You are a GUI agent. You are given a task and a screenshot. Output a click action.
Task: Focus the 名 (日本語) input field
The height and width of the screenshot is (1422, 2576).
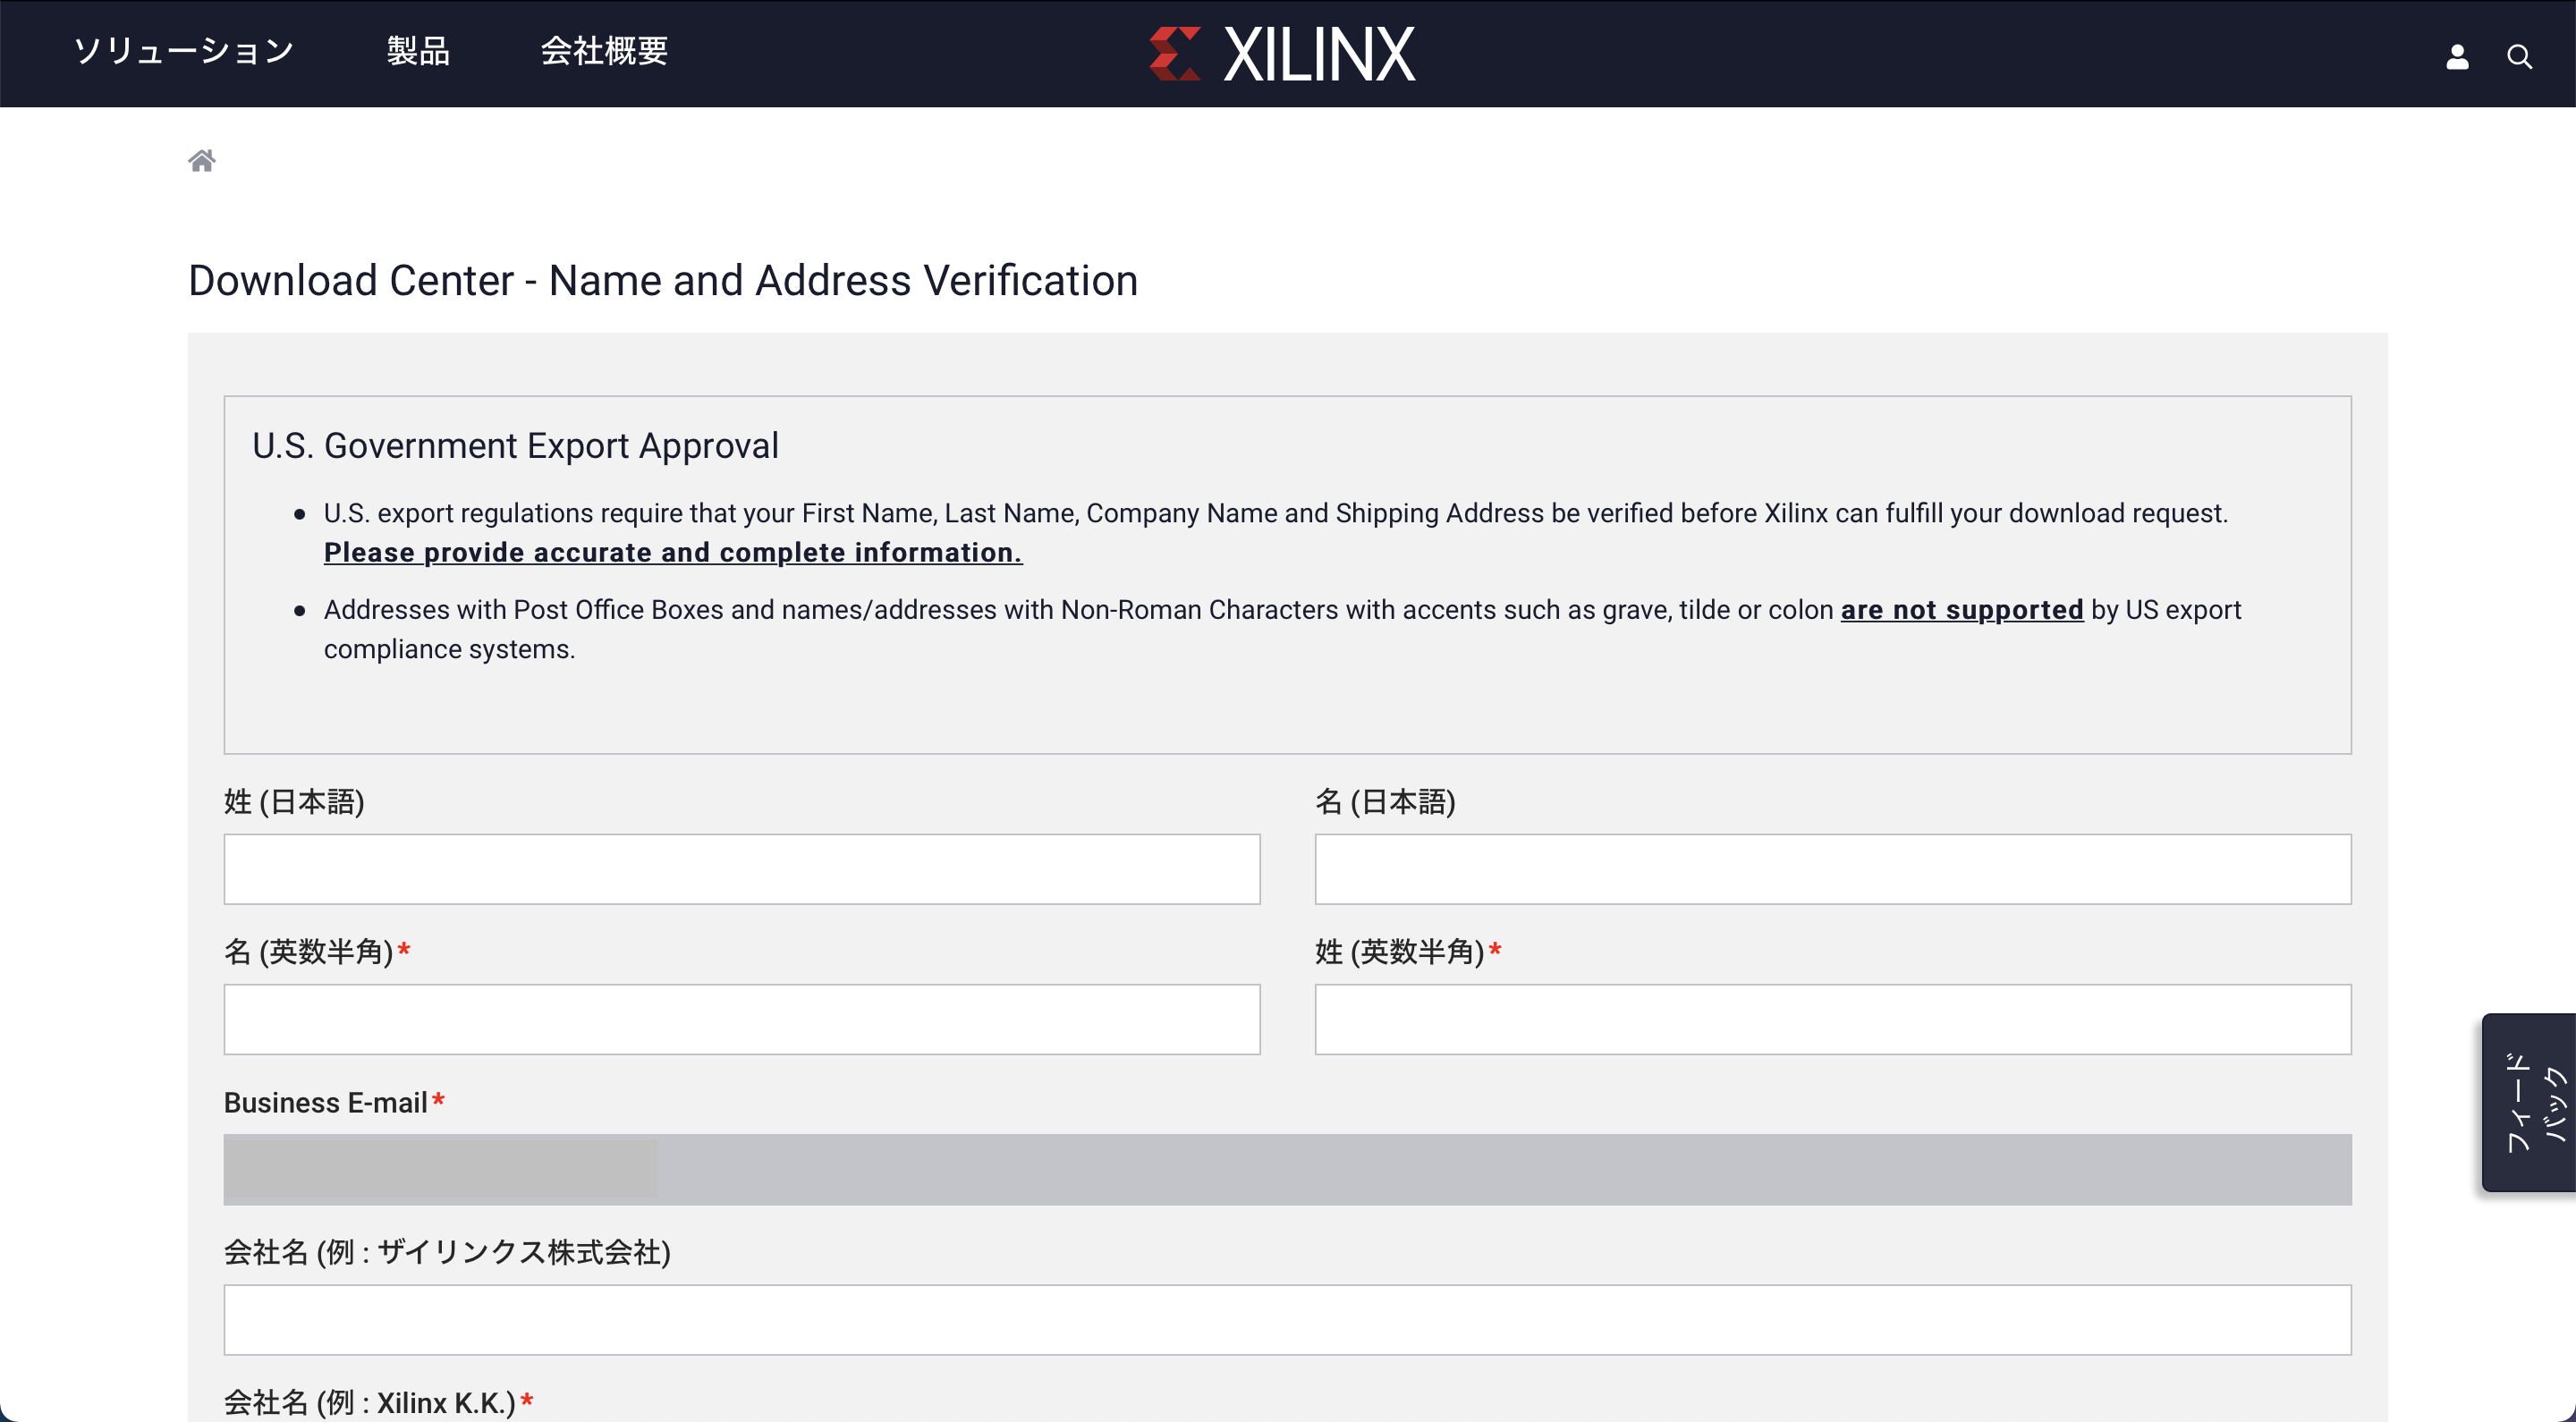1833,869
